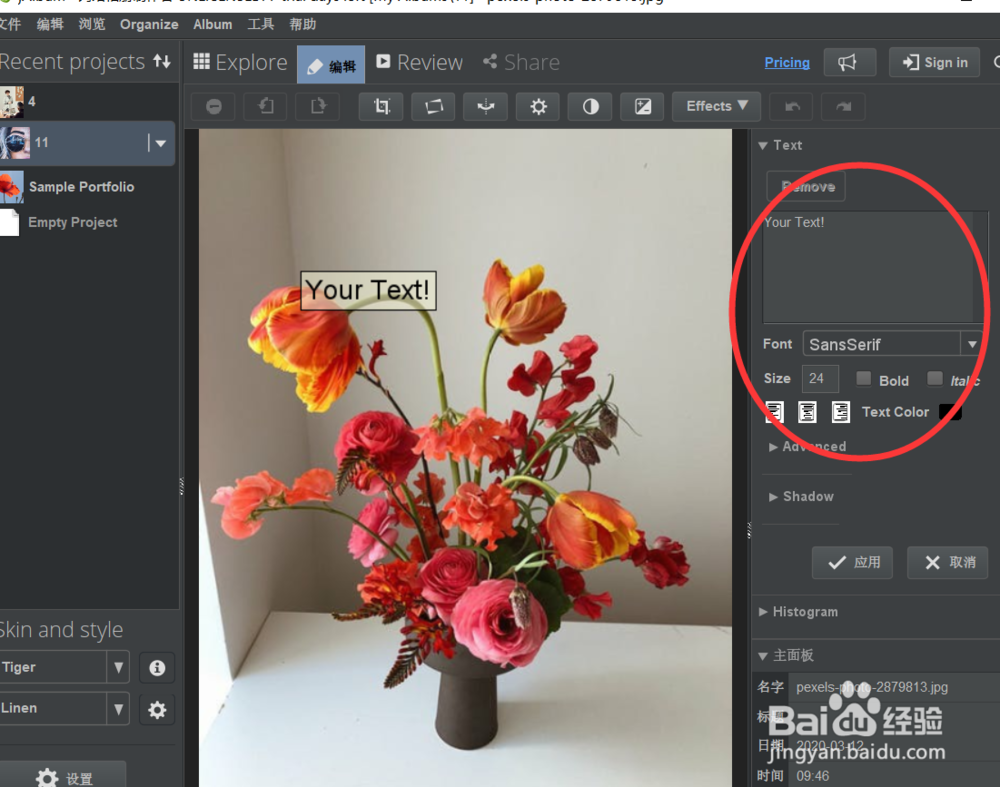The width and height of the screenshot is (1000, 787).
Task: Align text right icon
Action: pos(841,413)
